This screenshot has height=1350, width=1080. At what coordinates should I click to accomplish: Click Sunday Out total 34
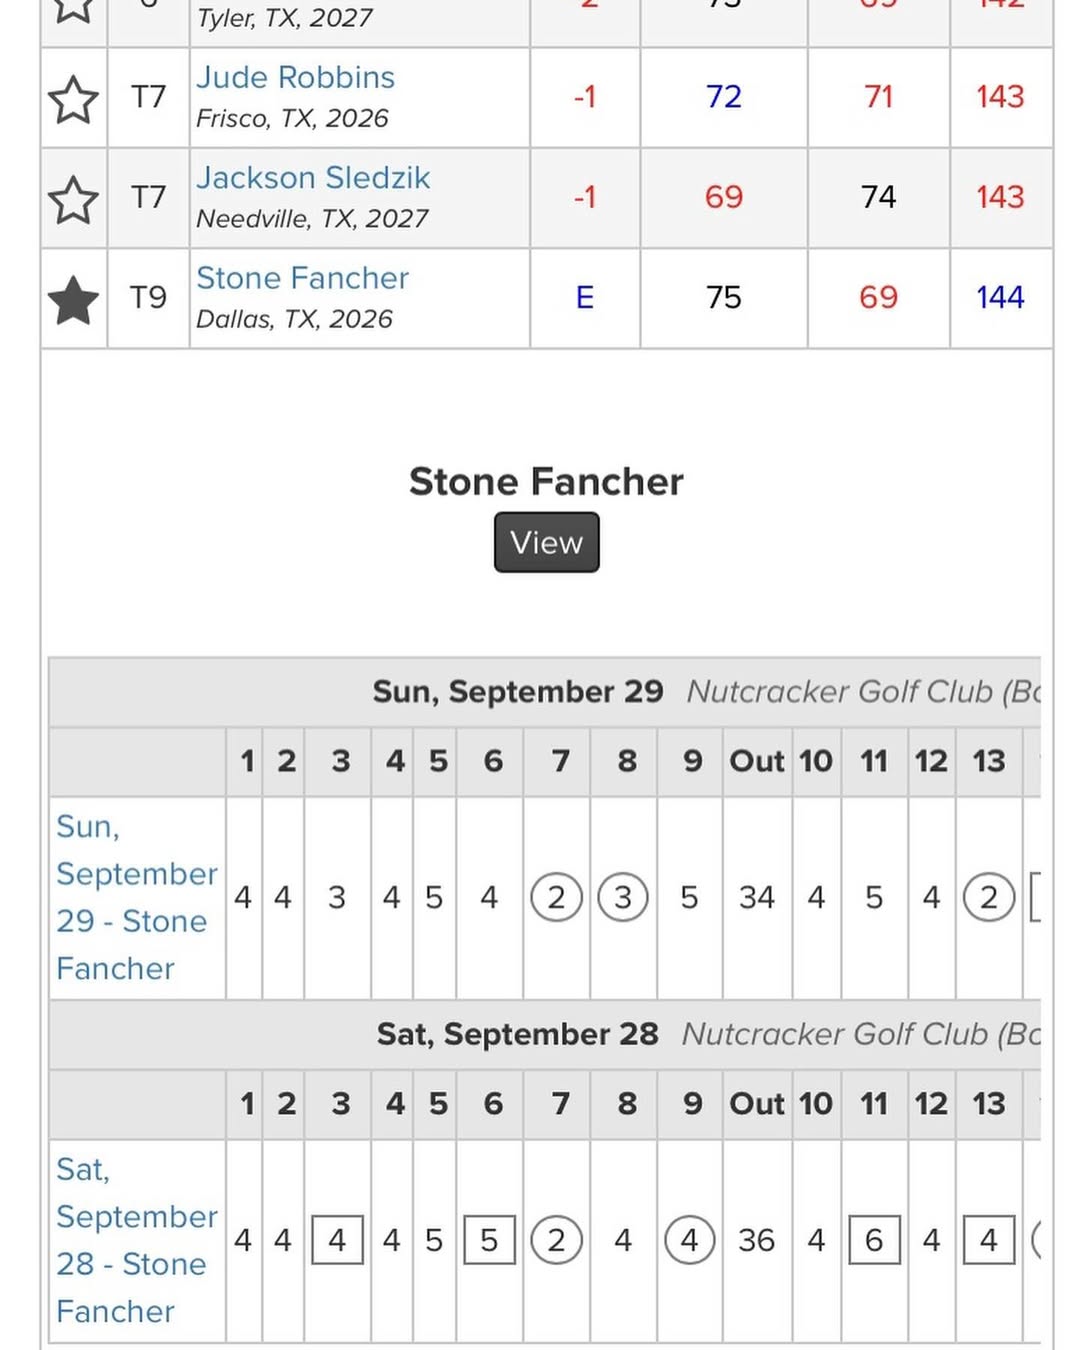click(x=756, y=897)
